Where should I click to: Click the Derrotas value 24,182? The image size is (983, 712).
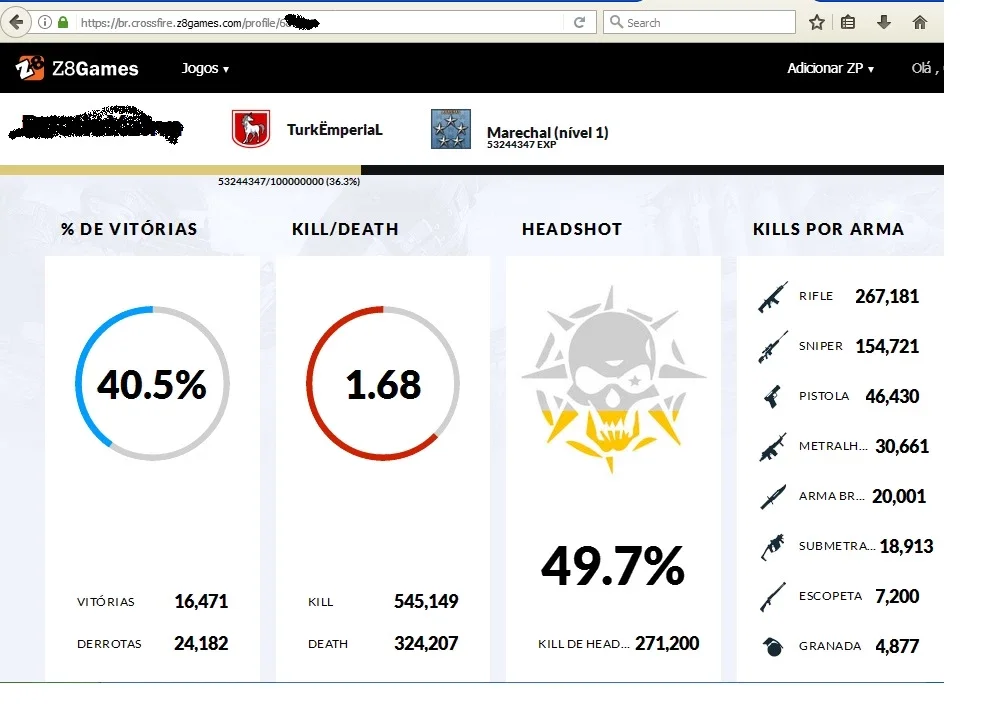[201, 644]
